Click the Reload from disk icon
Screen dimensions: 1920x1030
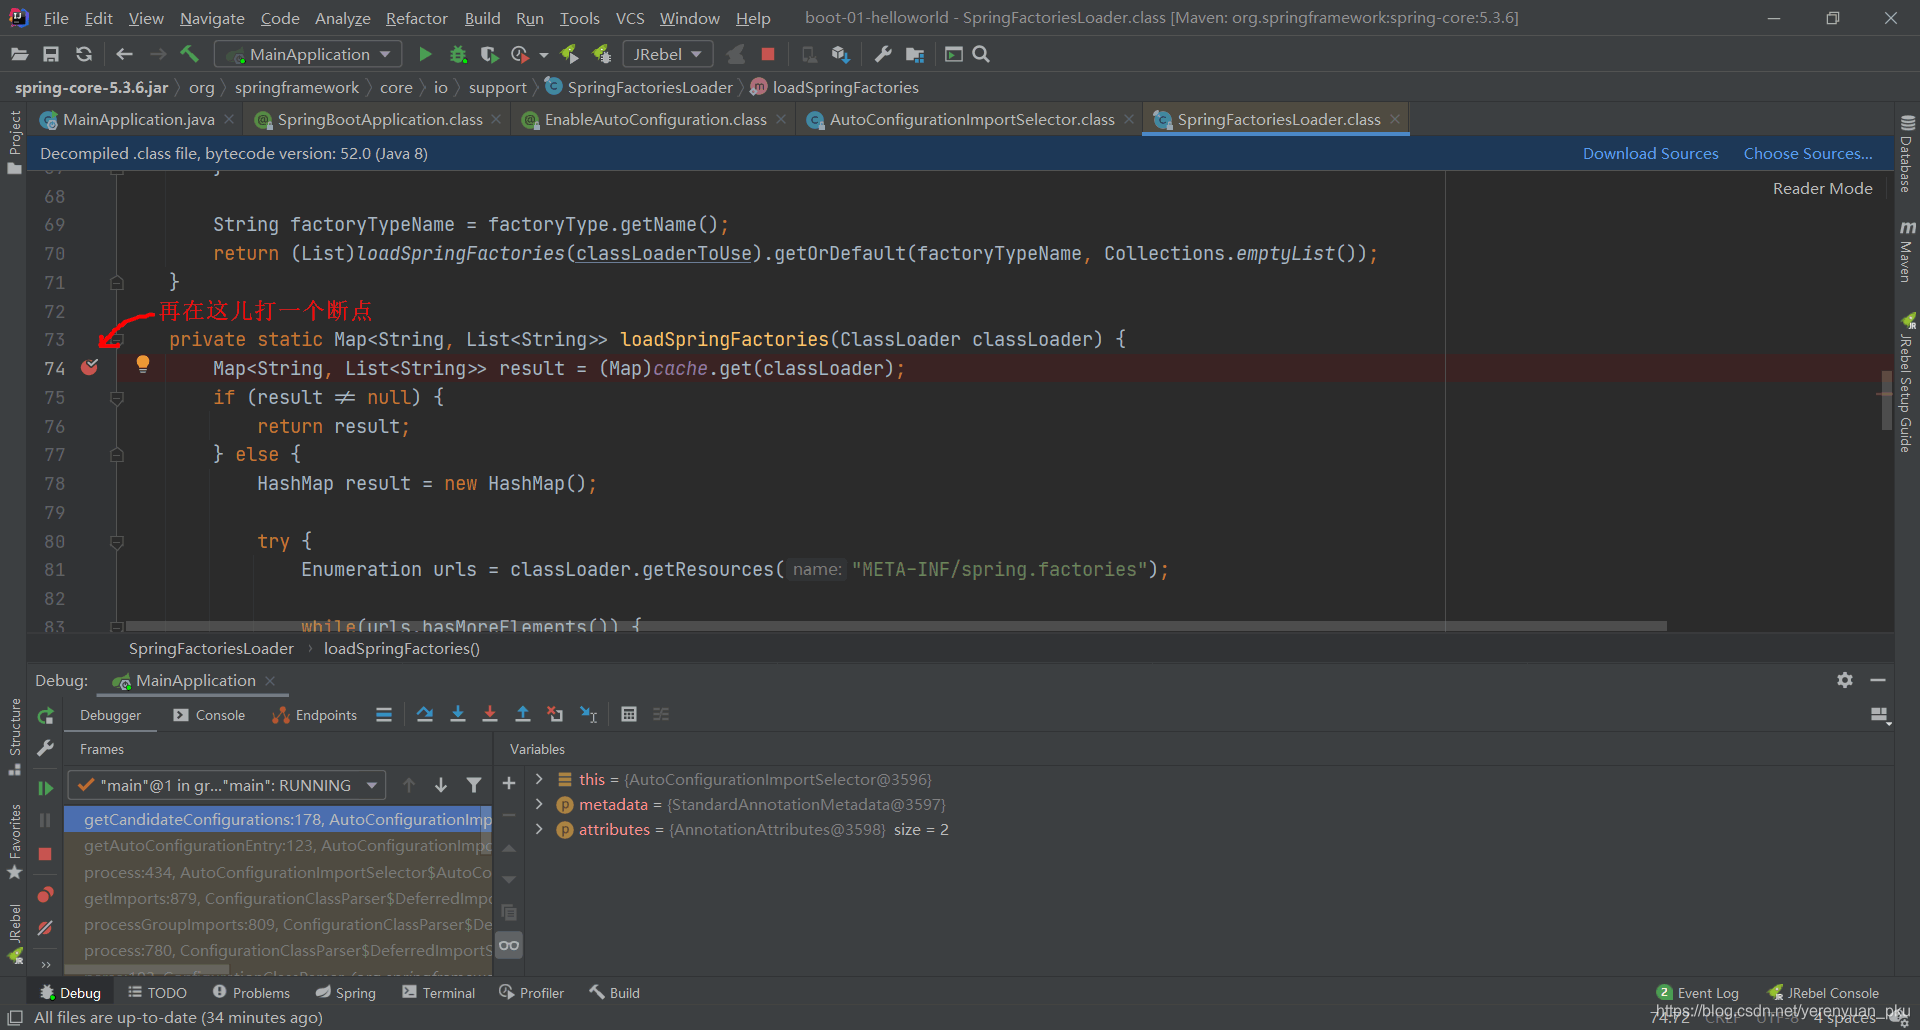(84, 54)
